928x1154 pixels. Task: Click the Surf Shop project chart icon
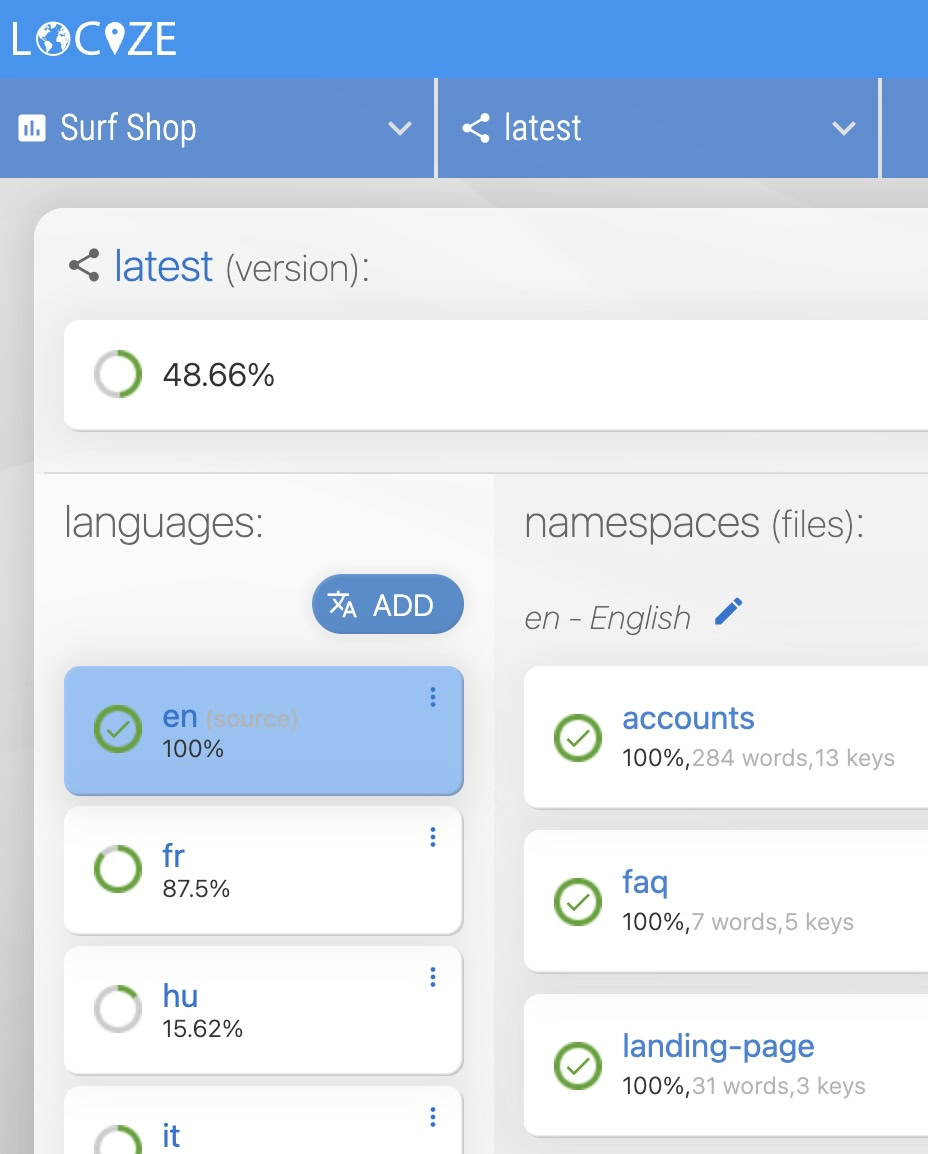[x=32, y=128]
